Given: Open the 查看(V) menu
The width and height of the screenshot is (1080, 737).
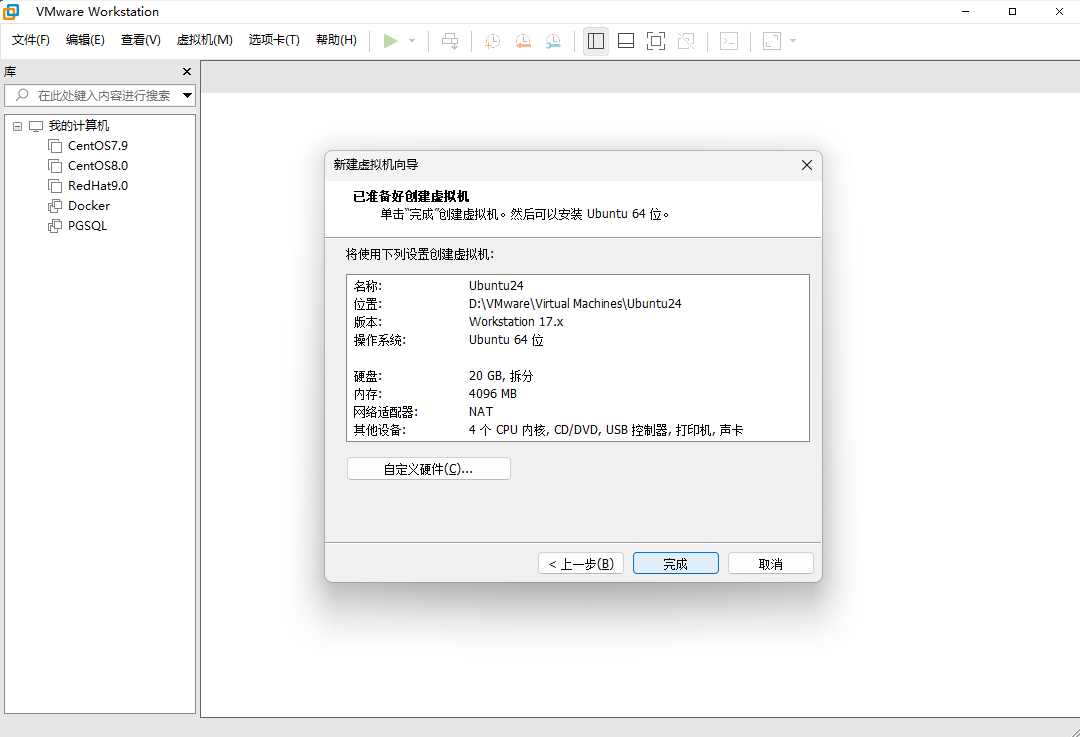Looking at the screenshot, I should tap(141, 40).
